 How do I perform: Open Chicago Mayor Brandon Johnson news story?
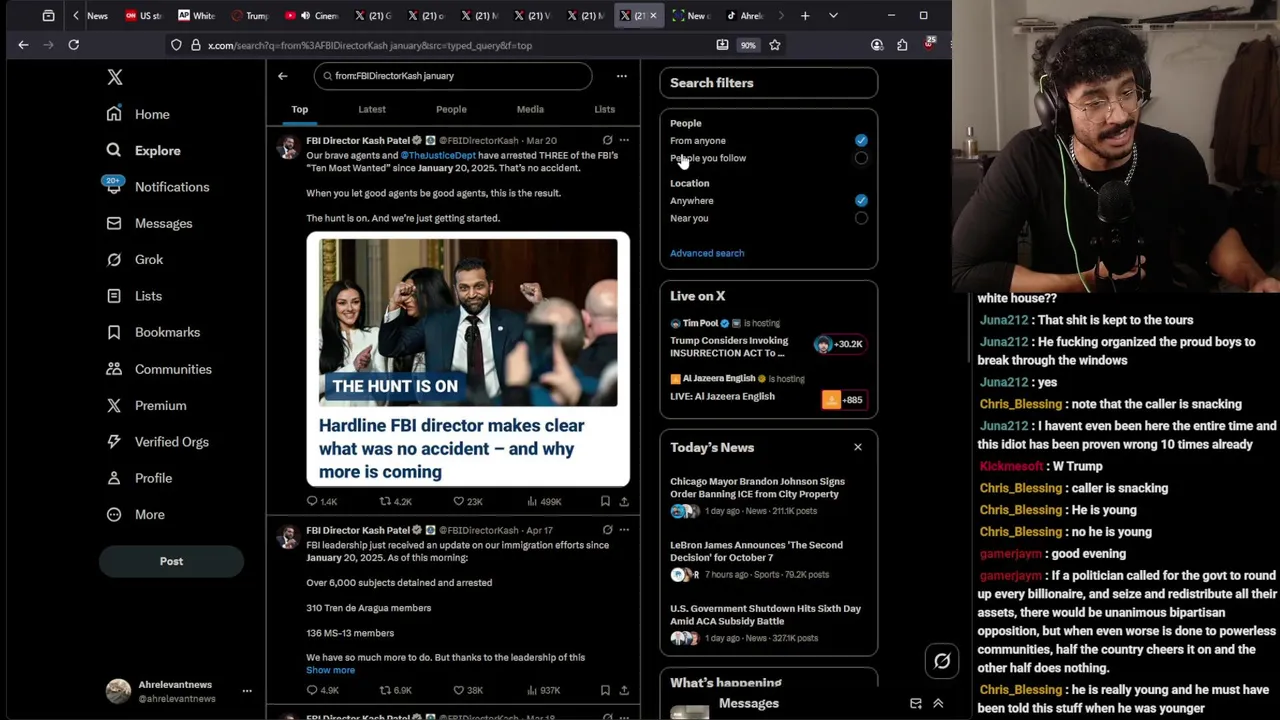click(767, 496)
